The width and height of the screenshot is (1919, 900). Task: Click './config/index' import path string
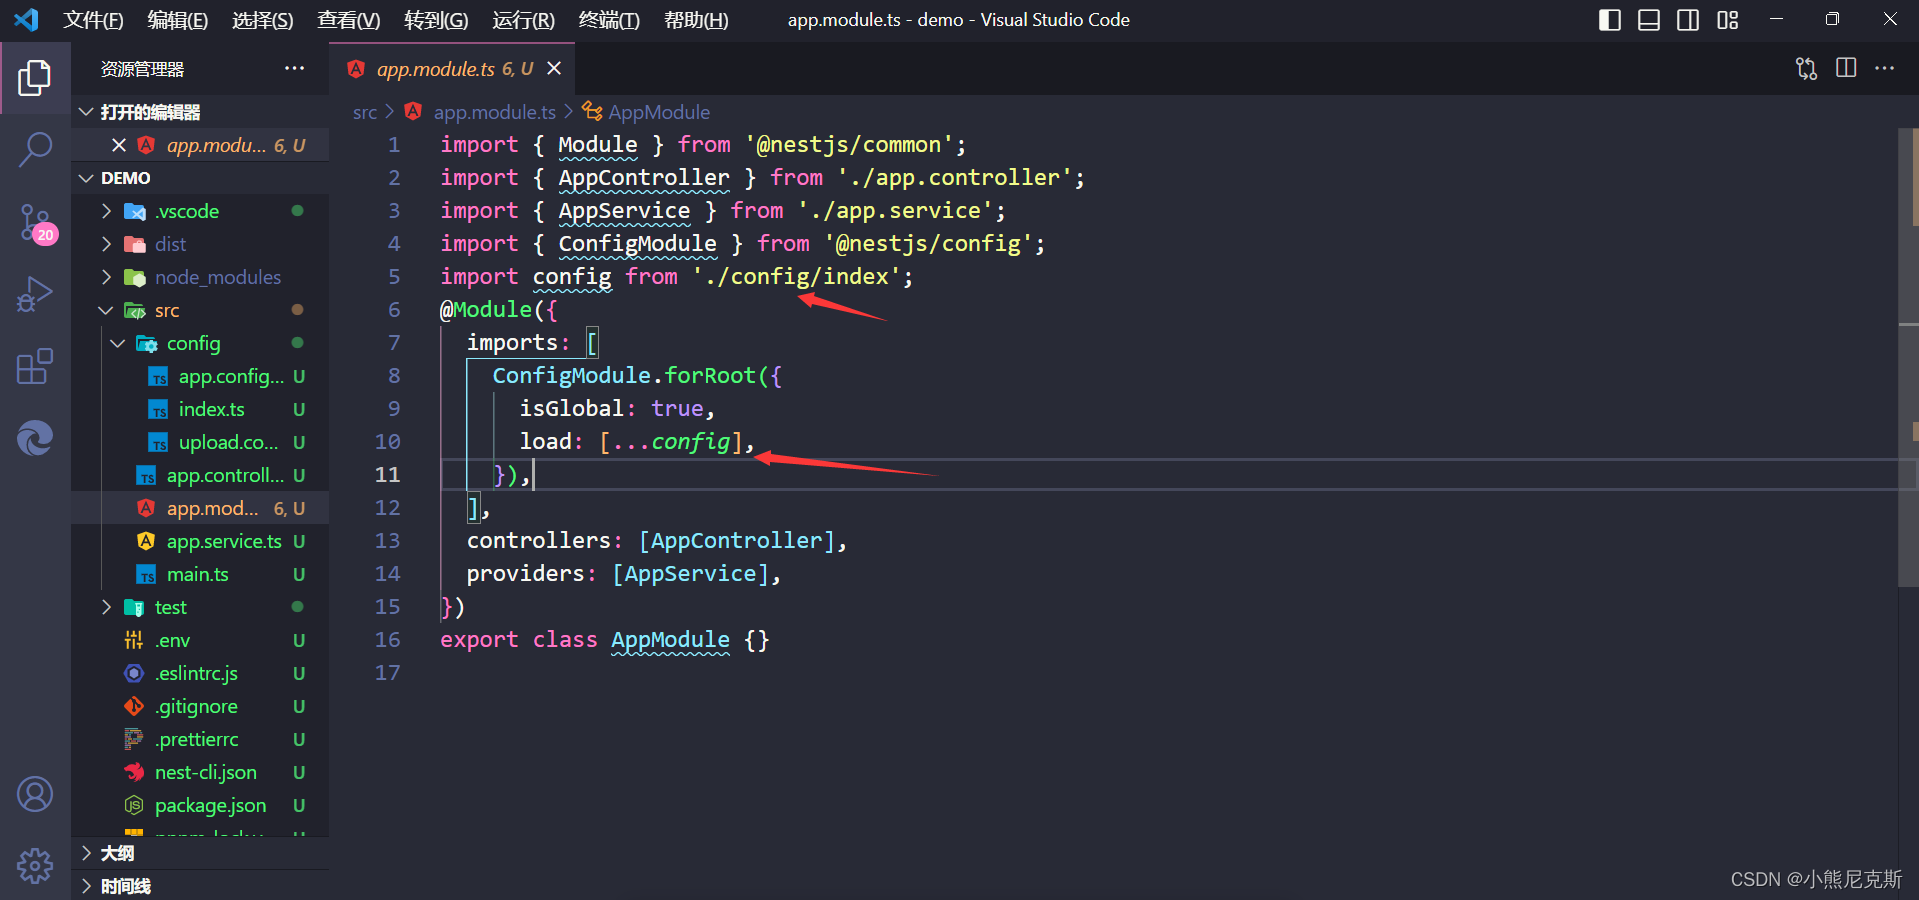click(x=796, y=277)
